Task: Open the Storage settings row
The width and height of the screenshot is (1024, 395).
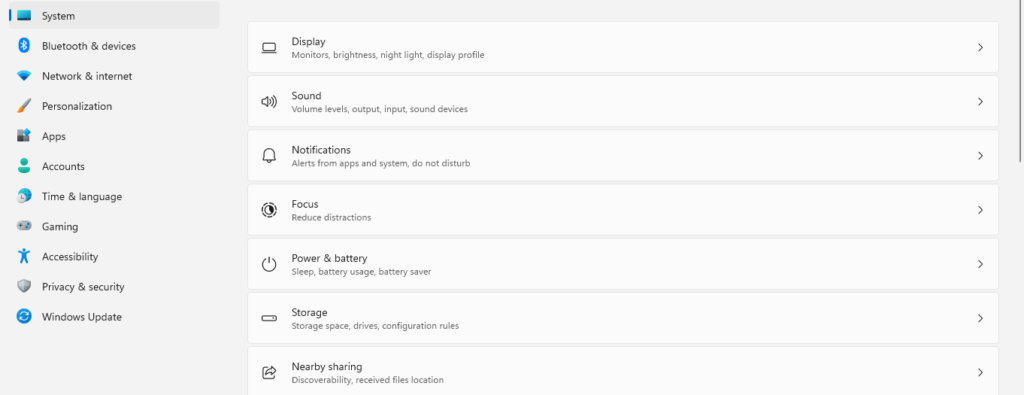Action: pos(623,318)
